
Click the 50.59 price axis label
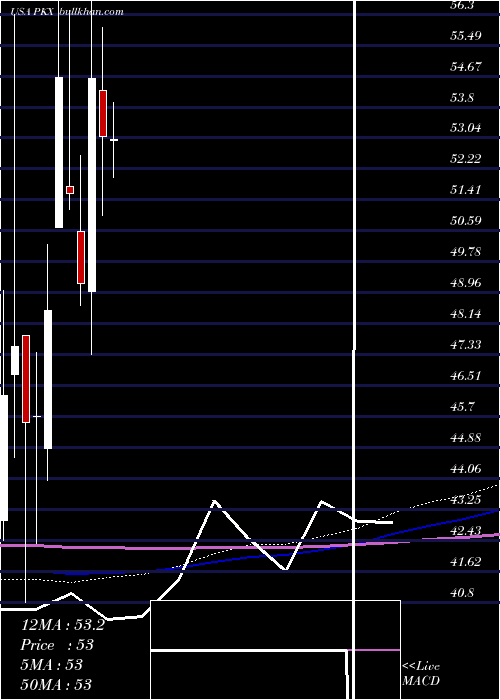(466, 221)
